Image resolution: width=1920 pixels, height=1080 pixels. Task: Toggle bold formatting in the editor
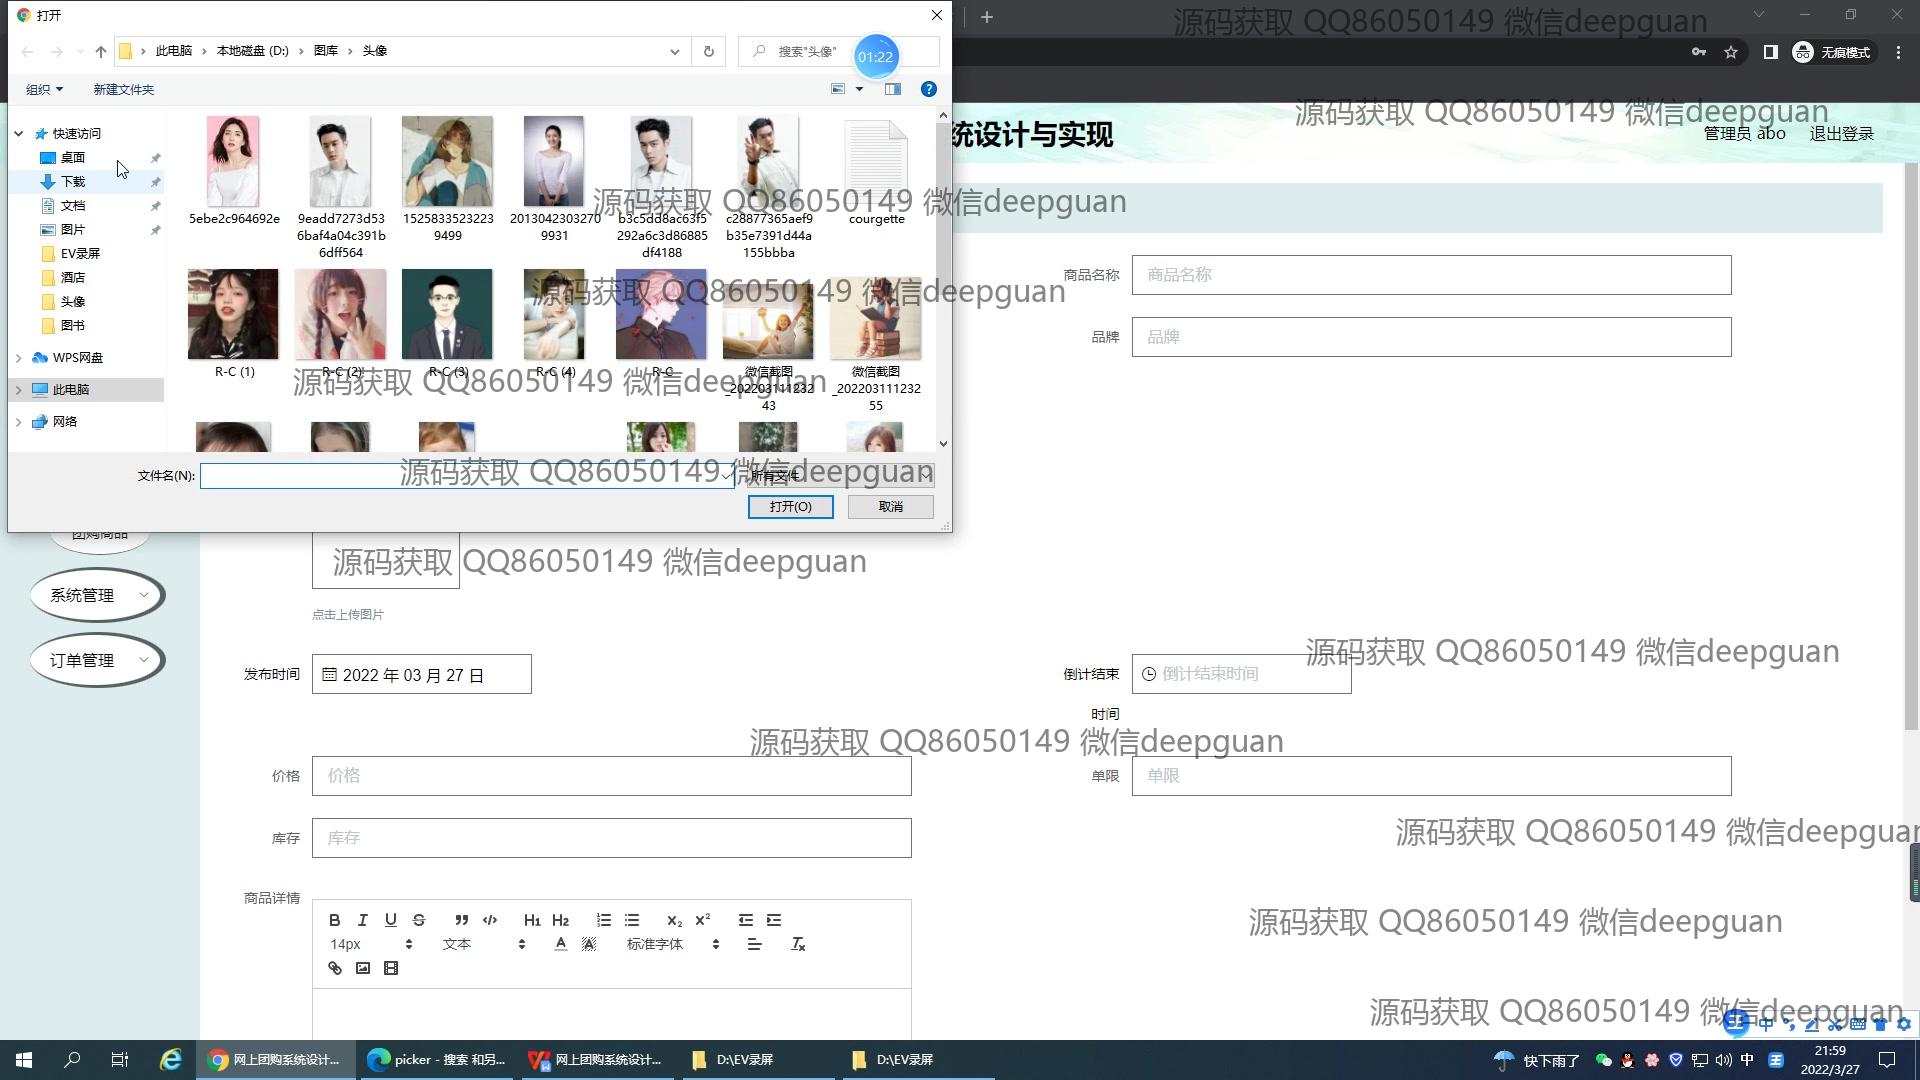click(x=335, y=920)
